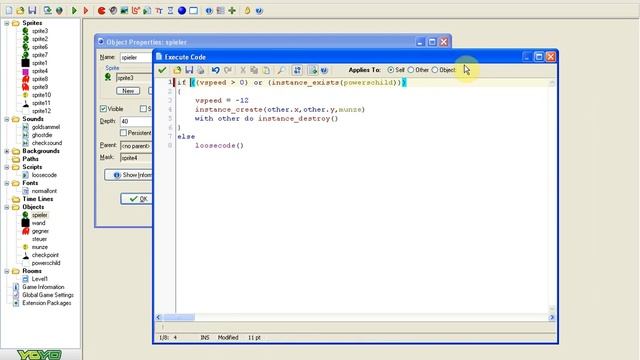Click OK in Object Properties window
Screen dimensions: 640x360
137,199
